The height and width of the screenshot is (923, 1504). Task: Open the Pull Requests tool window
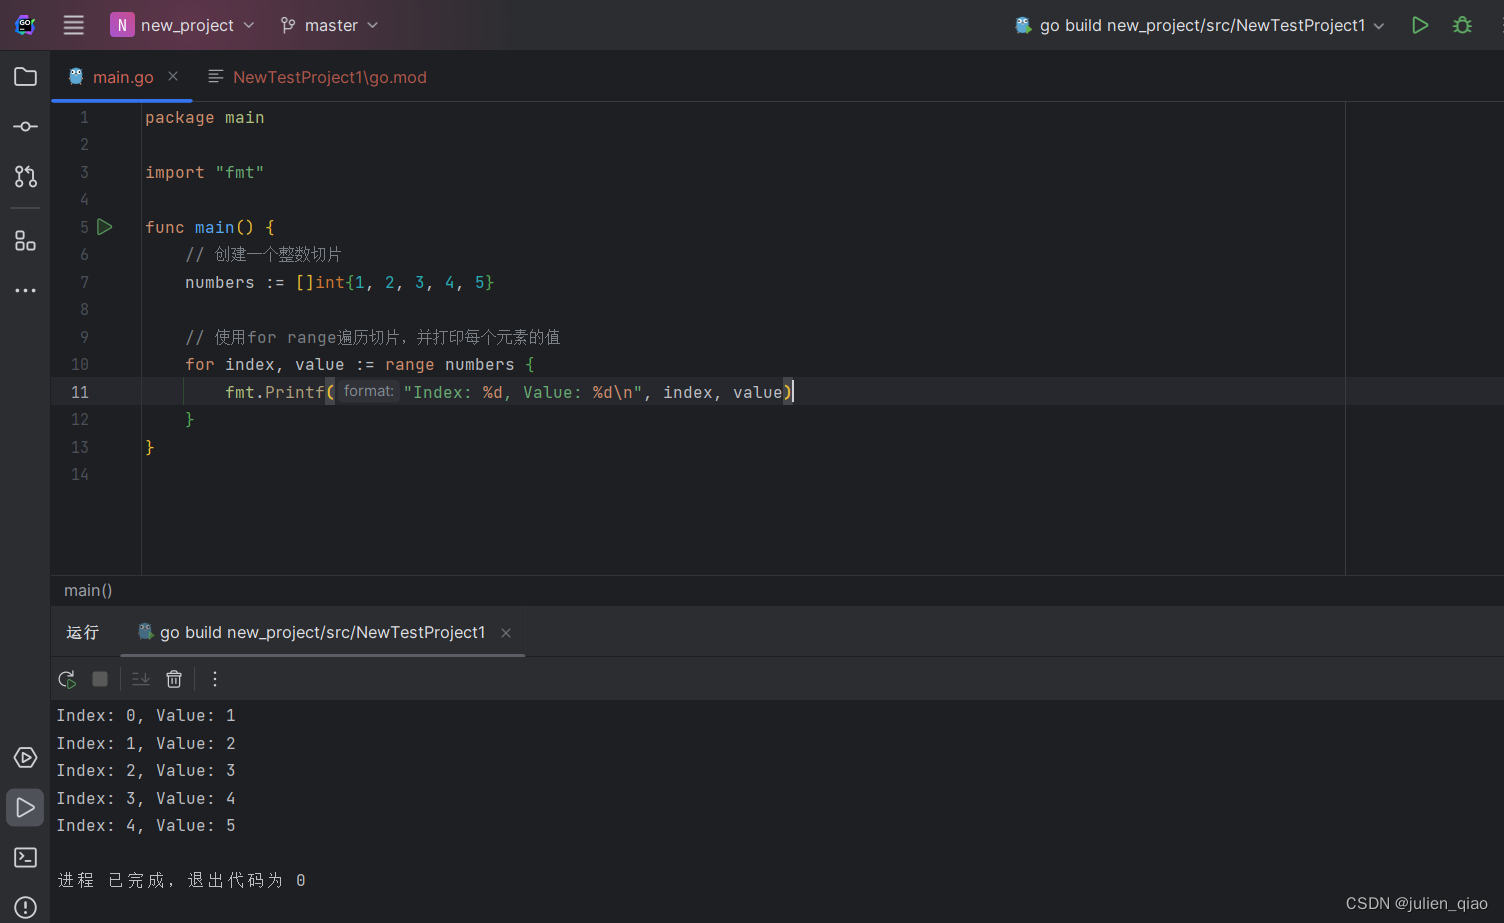tap(26, 177)
